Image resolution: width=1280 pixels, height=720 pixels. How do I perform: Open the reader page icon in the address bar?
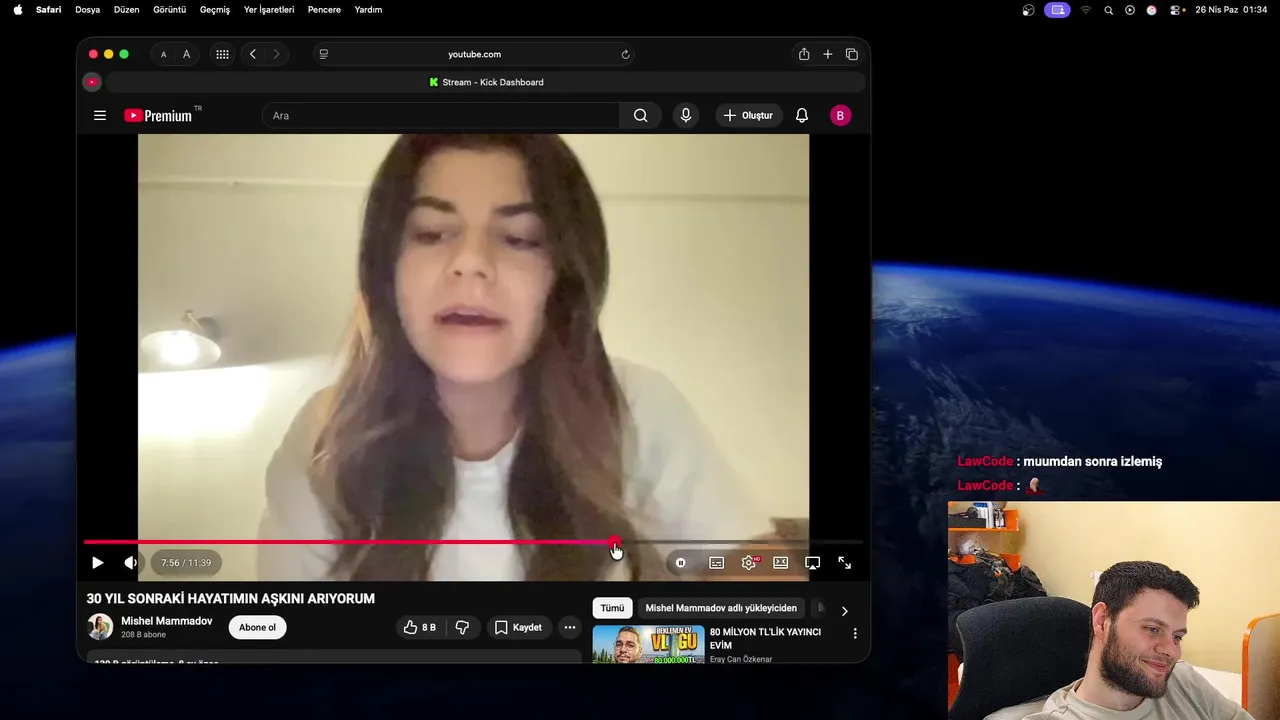(x=324, y=54)
